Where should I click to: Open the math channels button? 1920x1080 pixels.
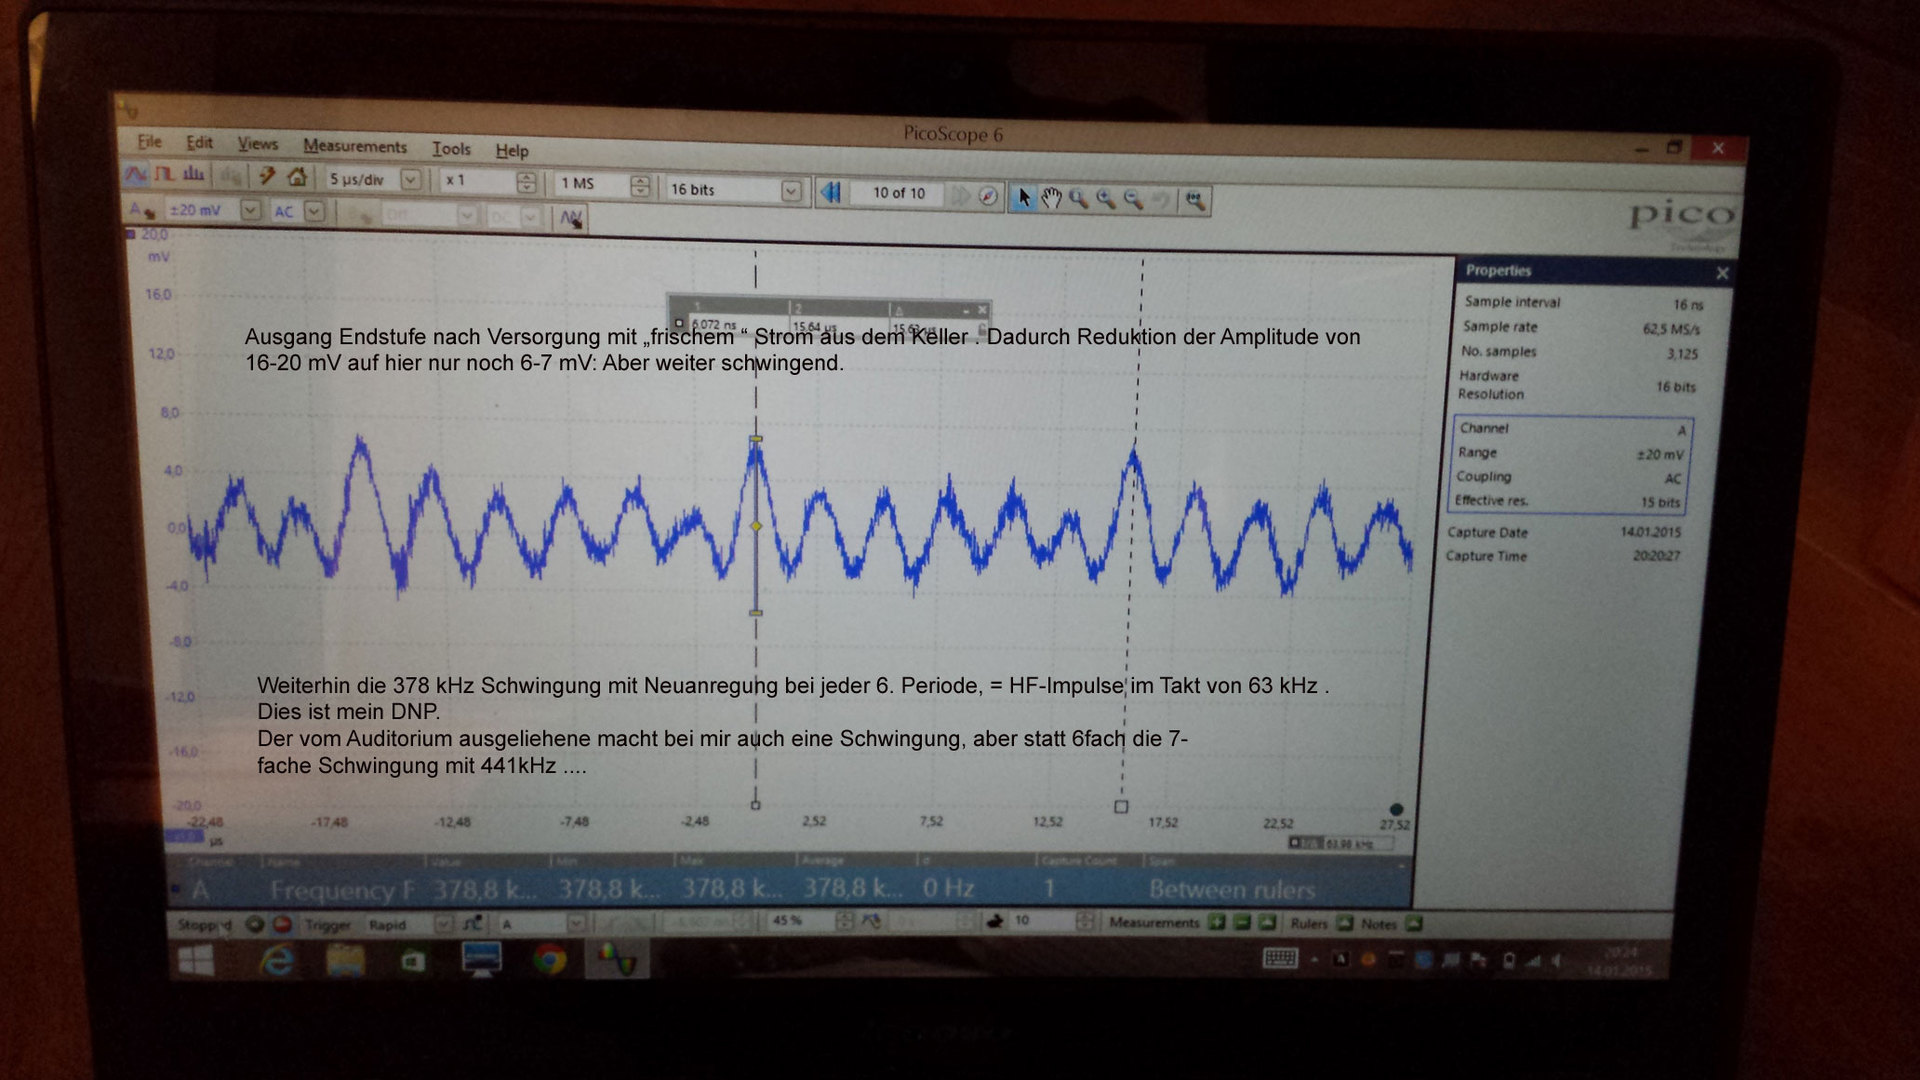[x=571, y=217]
